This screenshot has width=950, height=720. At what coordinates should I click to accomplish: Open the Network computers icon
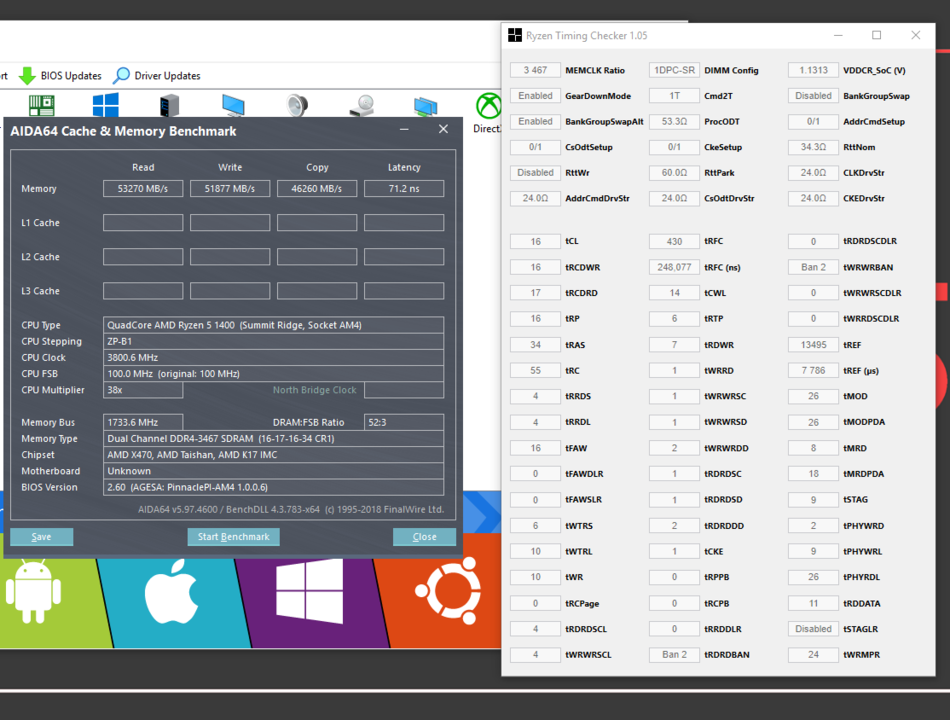click(x=425, y=106)
